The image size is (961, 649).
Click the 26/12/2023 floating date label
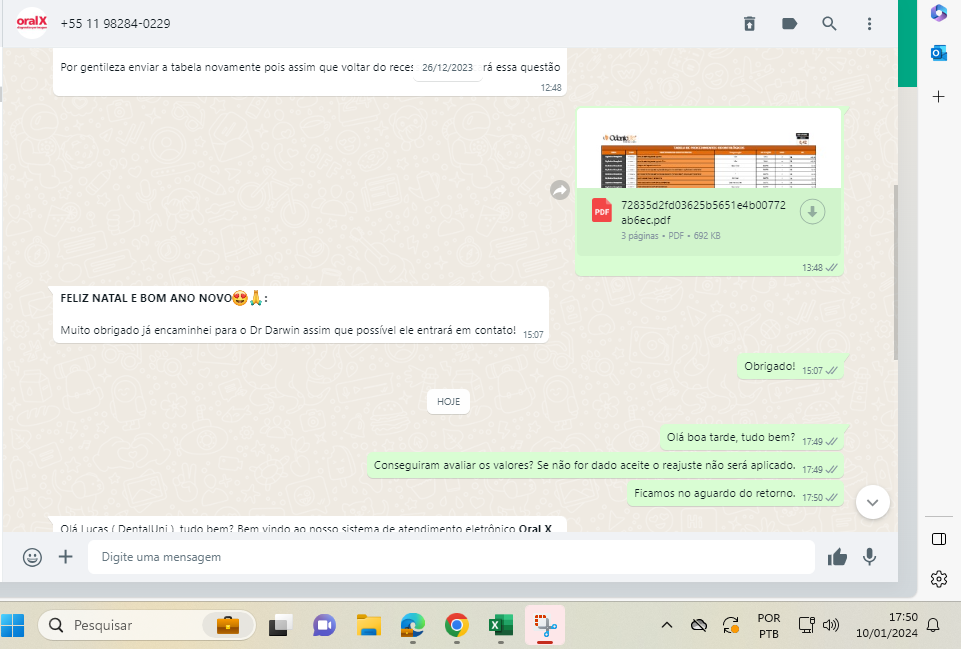[x=447, y=67]
